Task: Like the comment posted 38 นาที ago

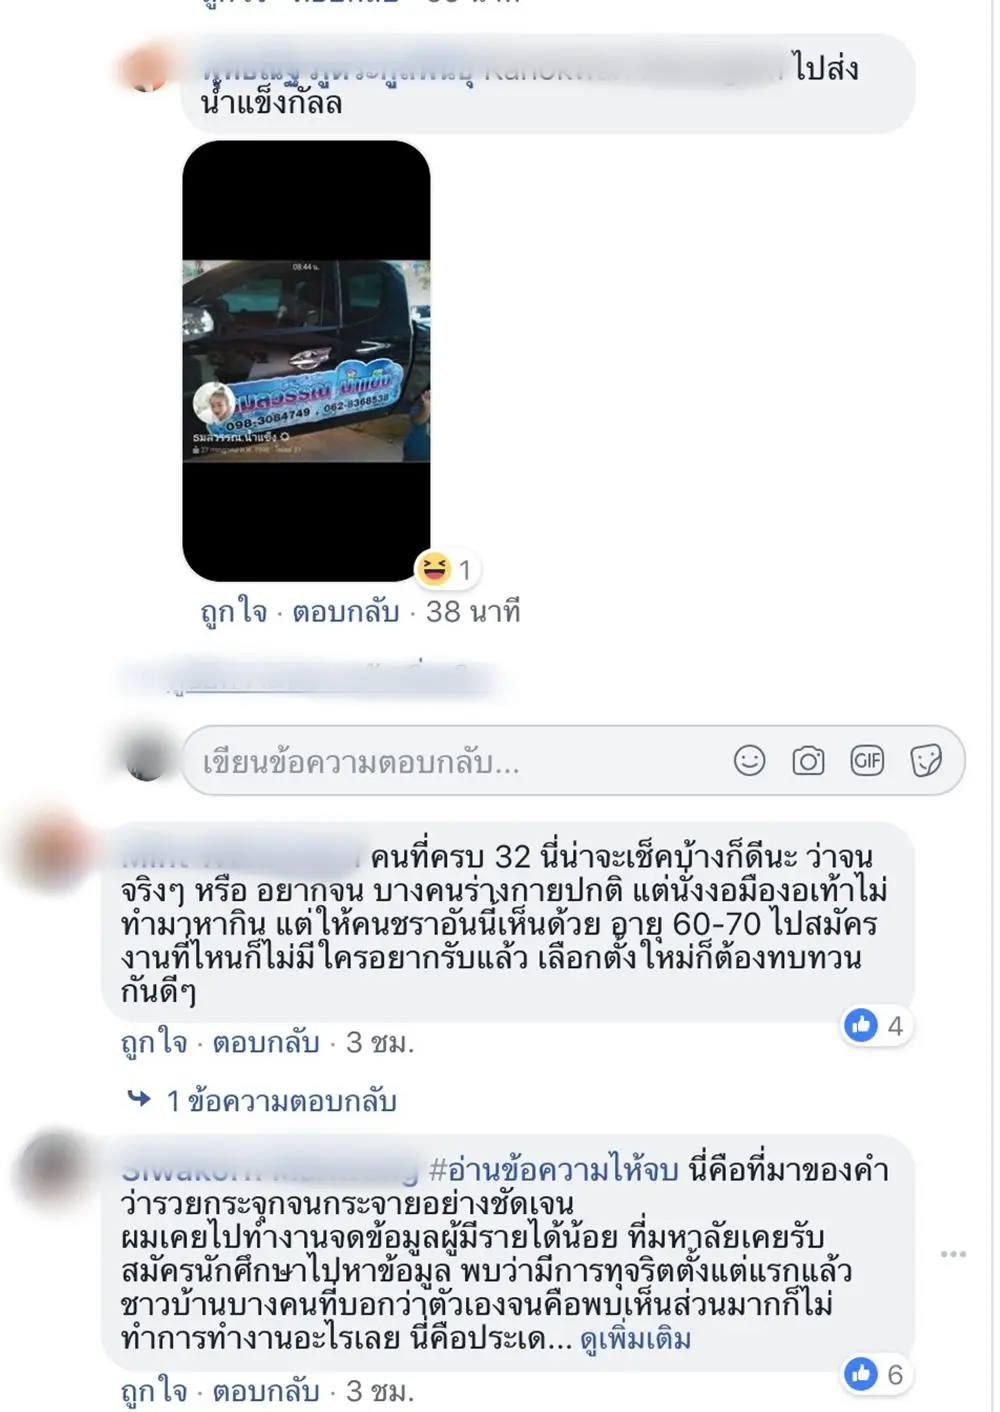Action: point(234,612)
